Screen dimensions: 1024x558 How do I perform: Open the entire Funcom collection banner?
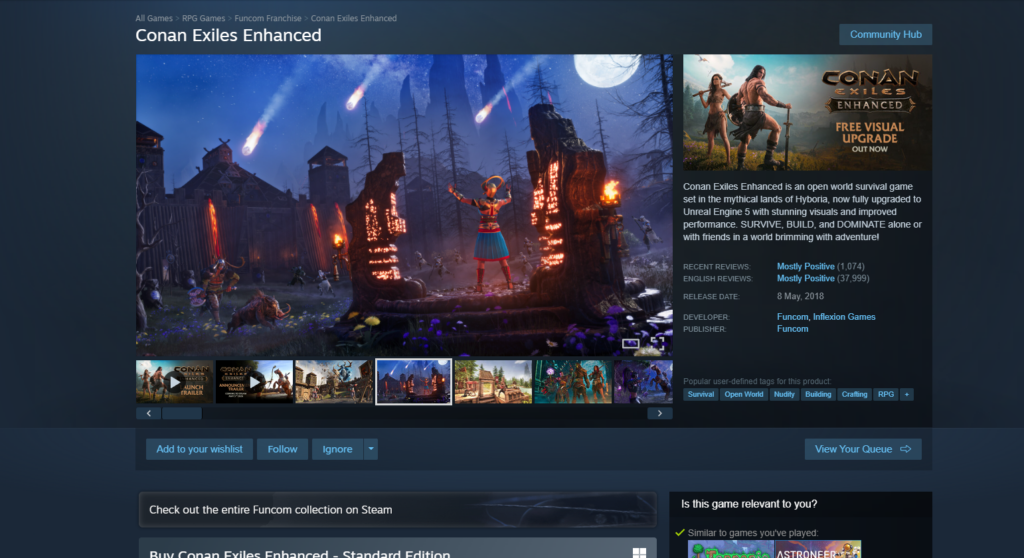pos(398,510)
